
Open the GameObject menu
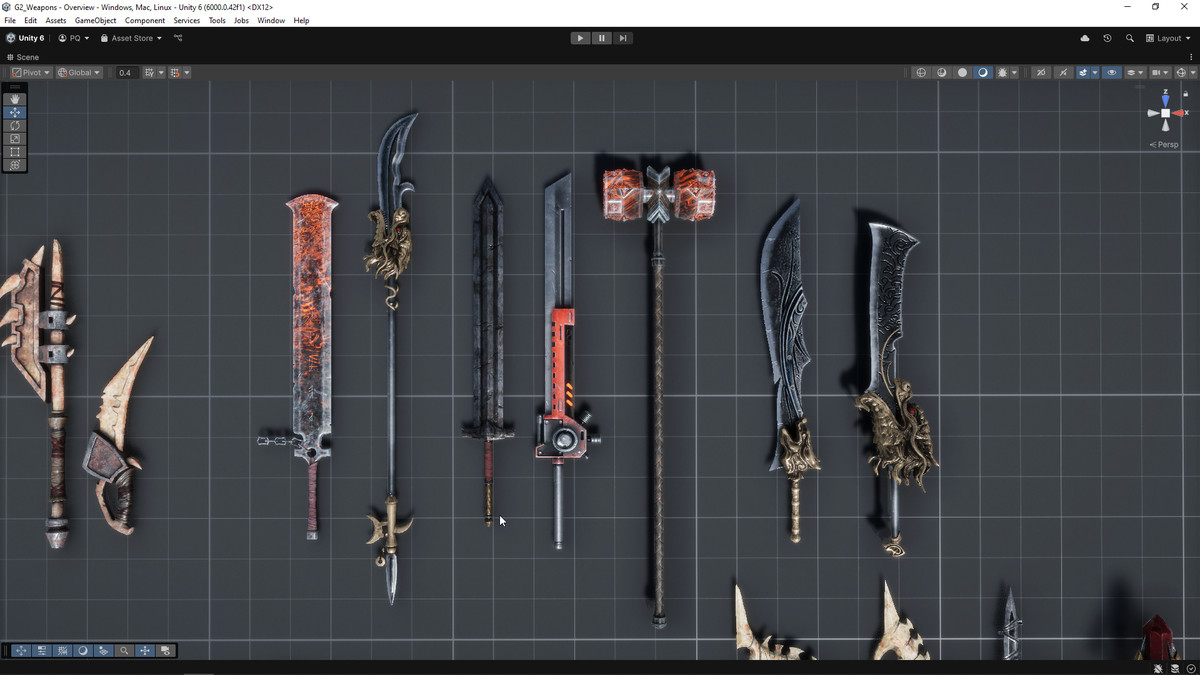coord(95,20)
